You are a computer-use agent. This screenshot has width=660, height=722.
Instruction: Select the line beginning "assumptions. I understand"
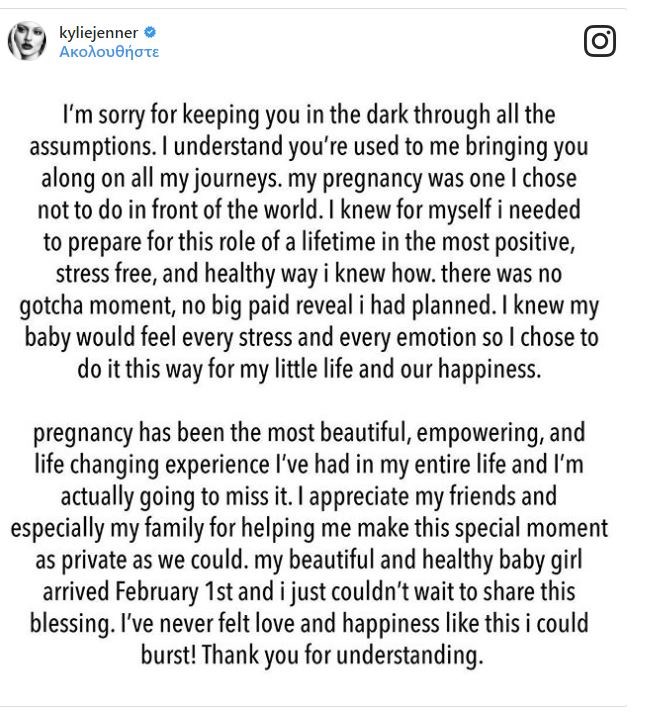click(x=309, y=147)
